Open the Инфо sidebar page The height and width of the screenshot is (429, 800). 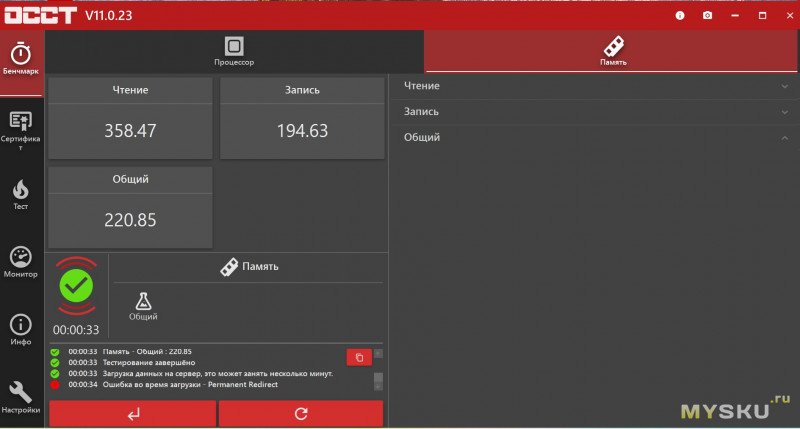pyautogui.click(x=21, y=329)
